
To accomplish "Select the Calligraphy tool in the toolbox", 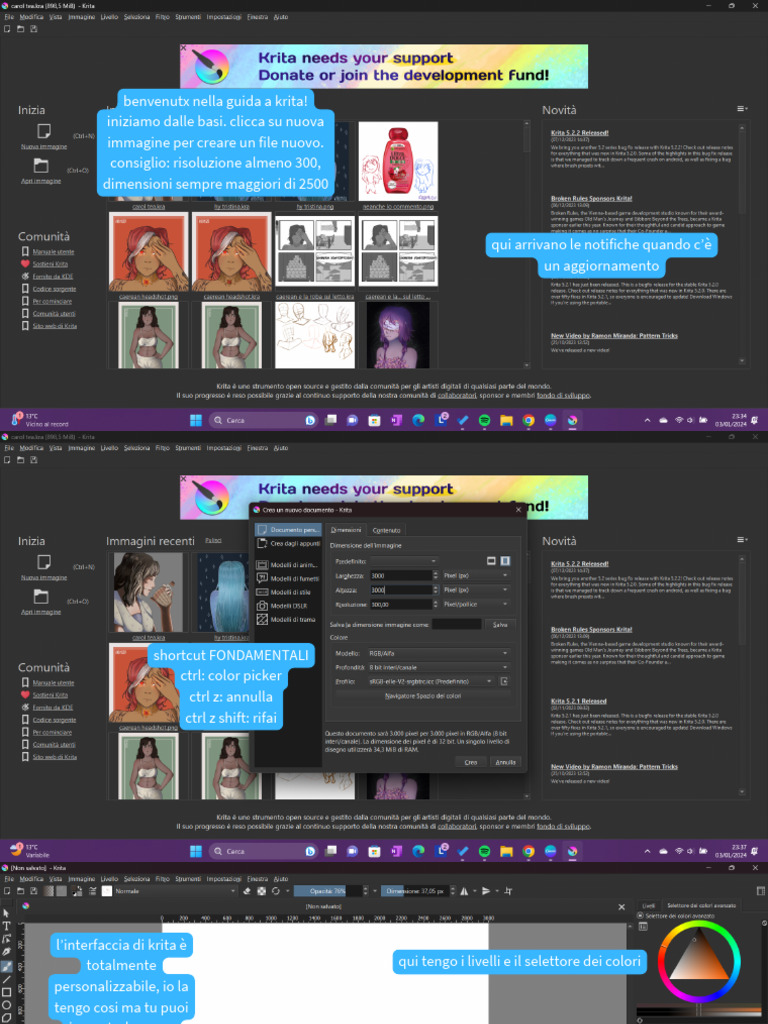I will pos(7,952).
